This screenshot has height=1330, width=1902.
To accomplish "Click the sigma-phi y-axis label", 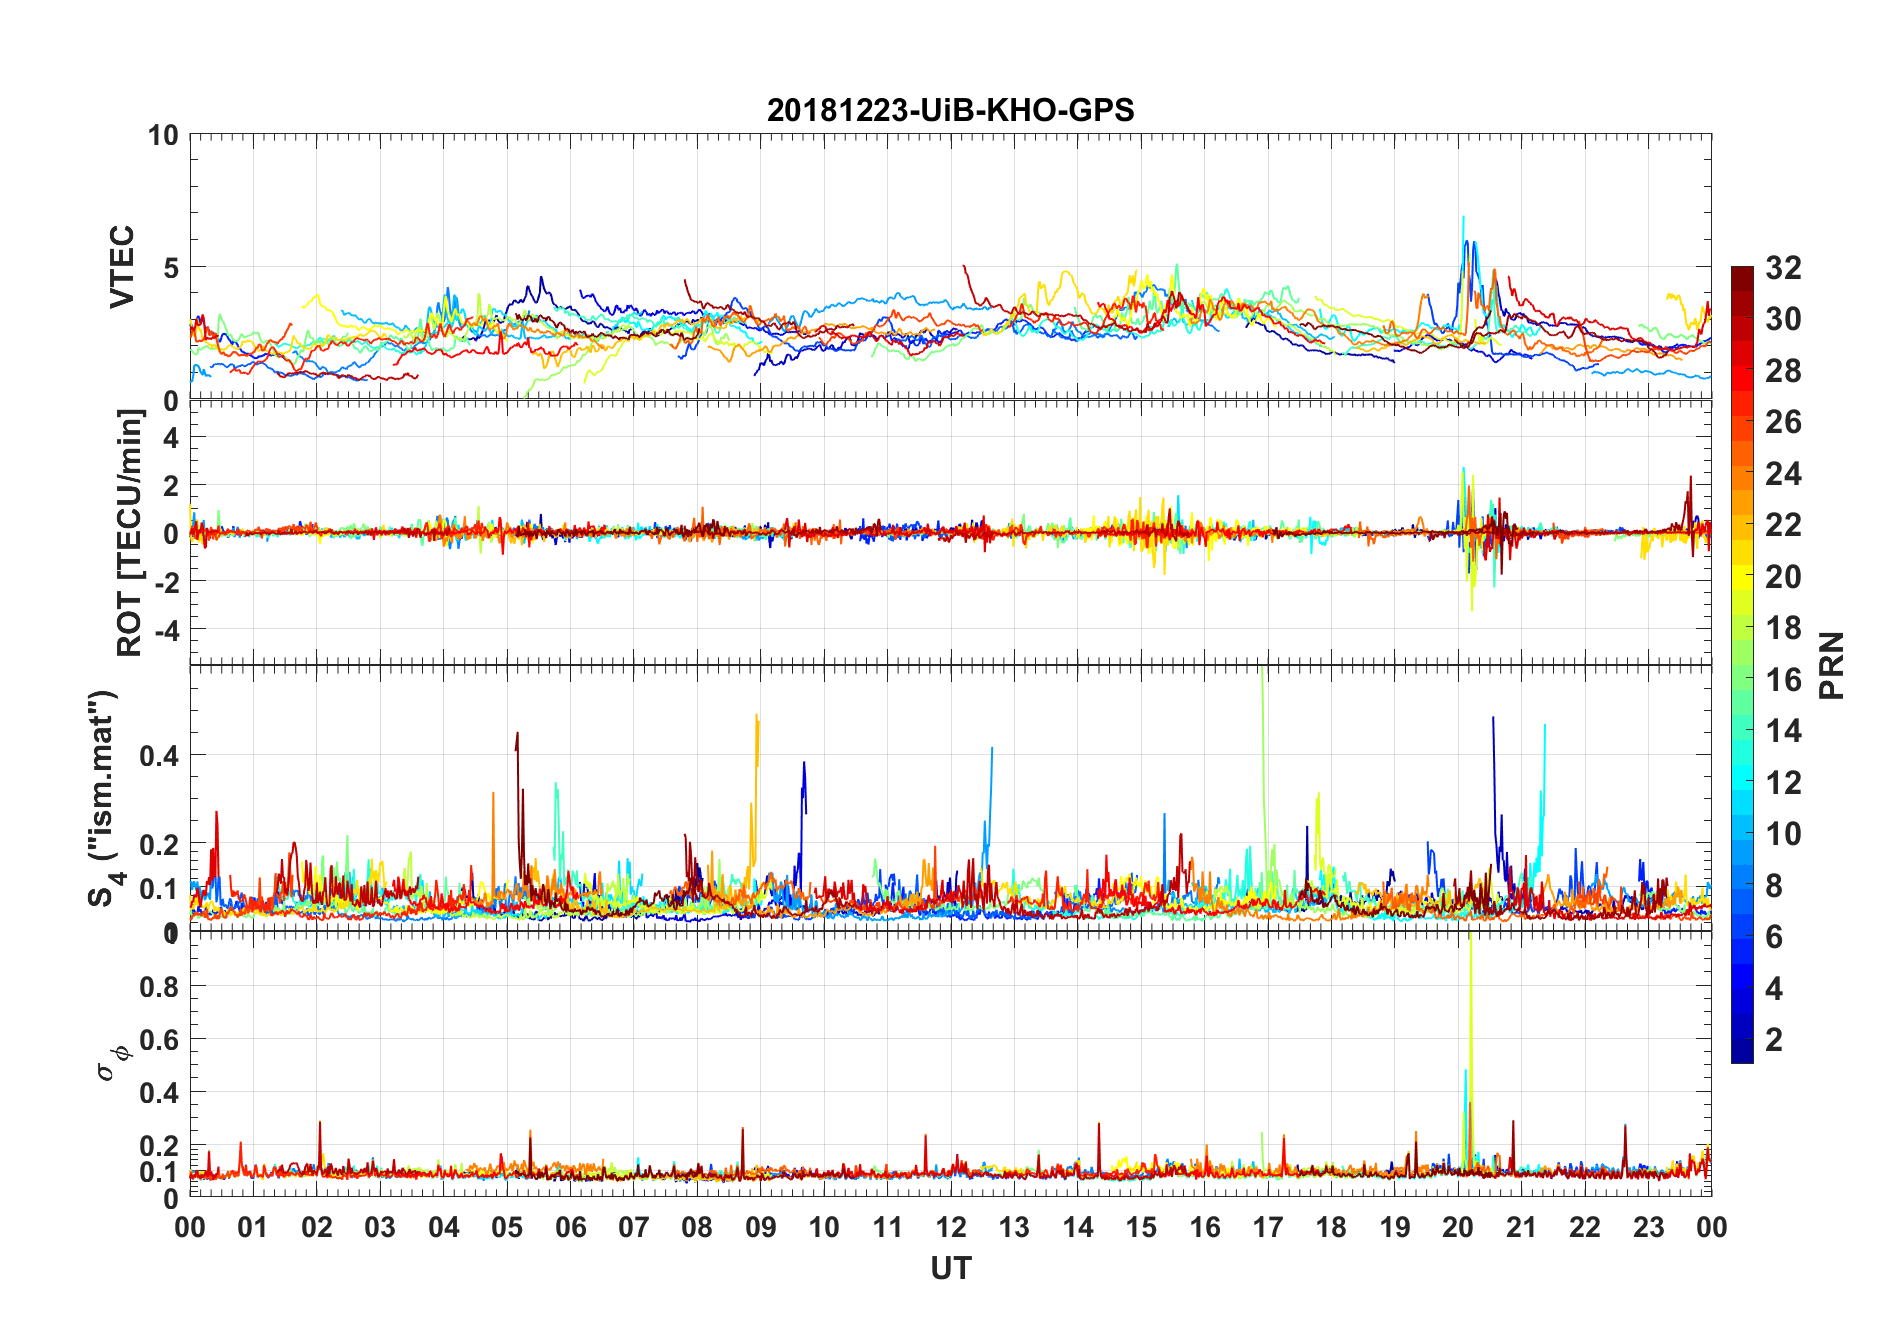I will coord(113,1063).
